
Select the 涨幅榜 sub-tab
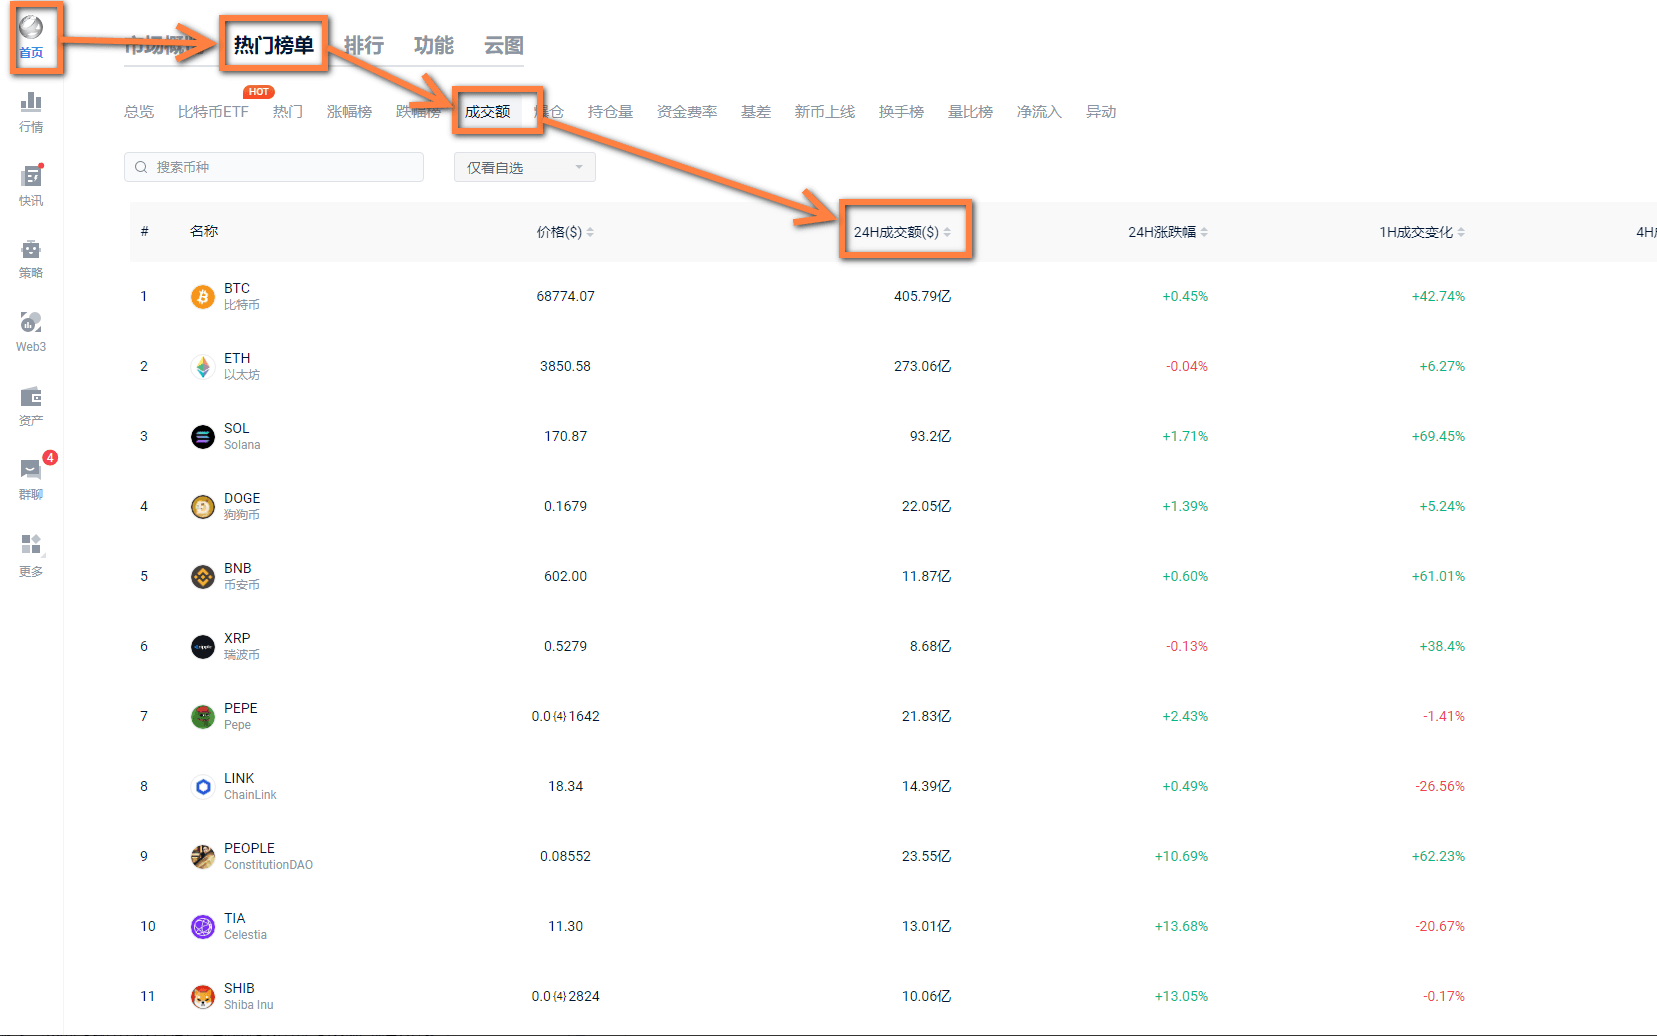tap(349, 112)
